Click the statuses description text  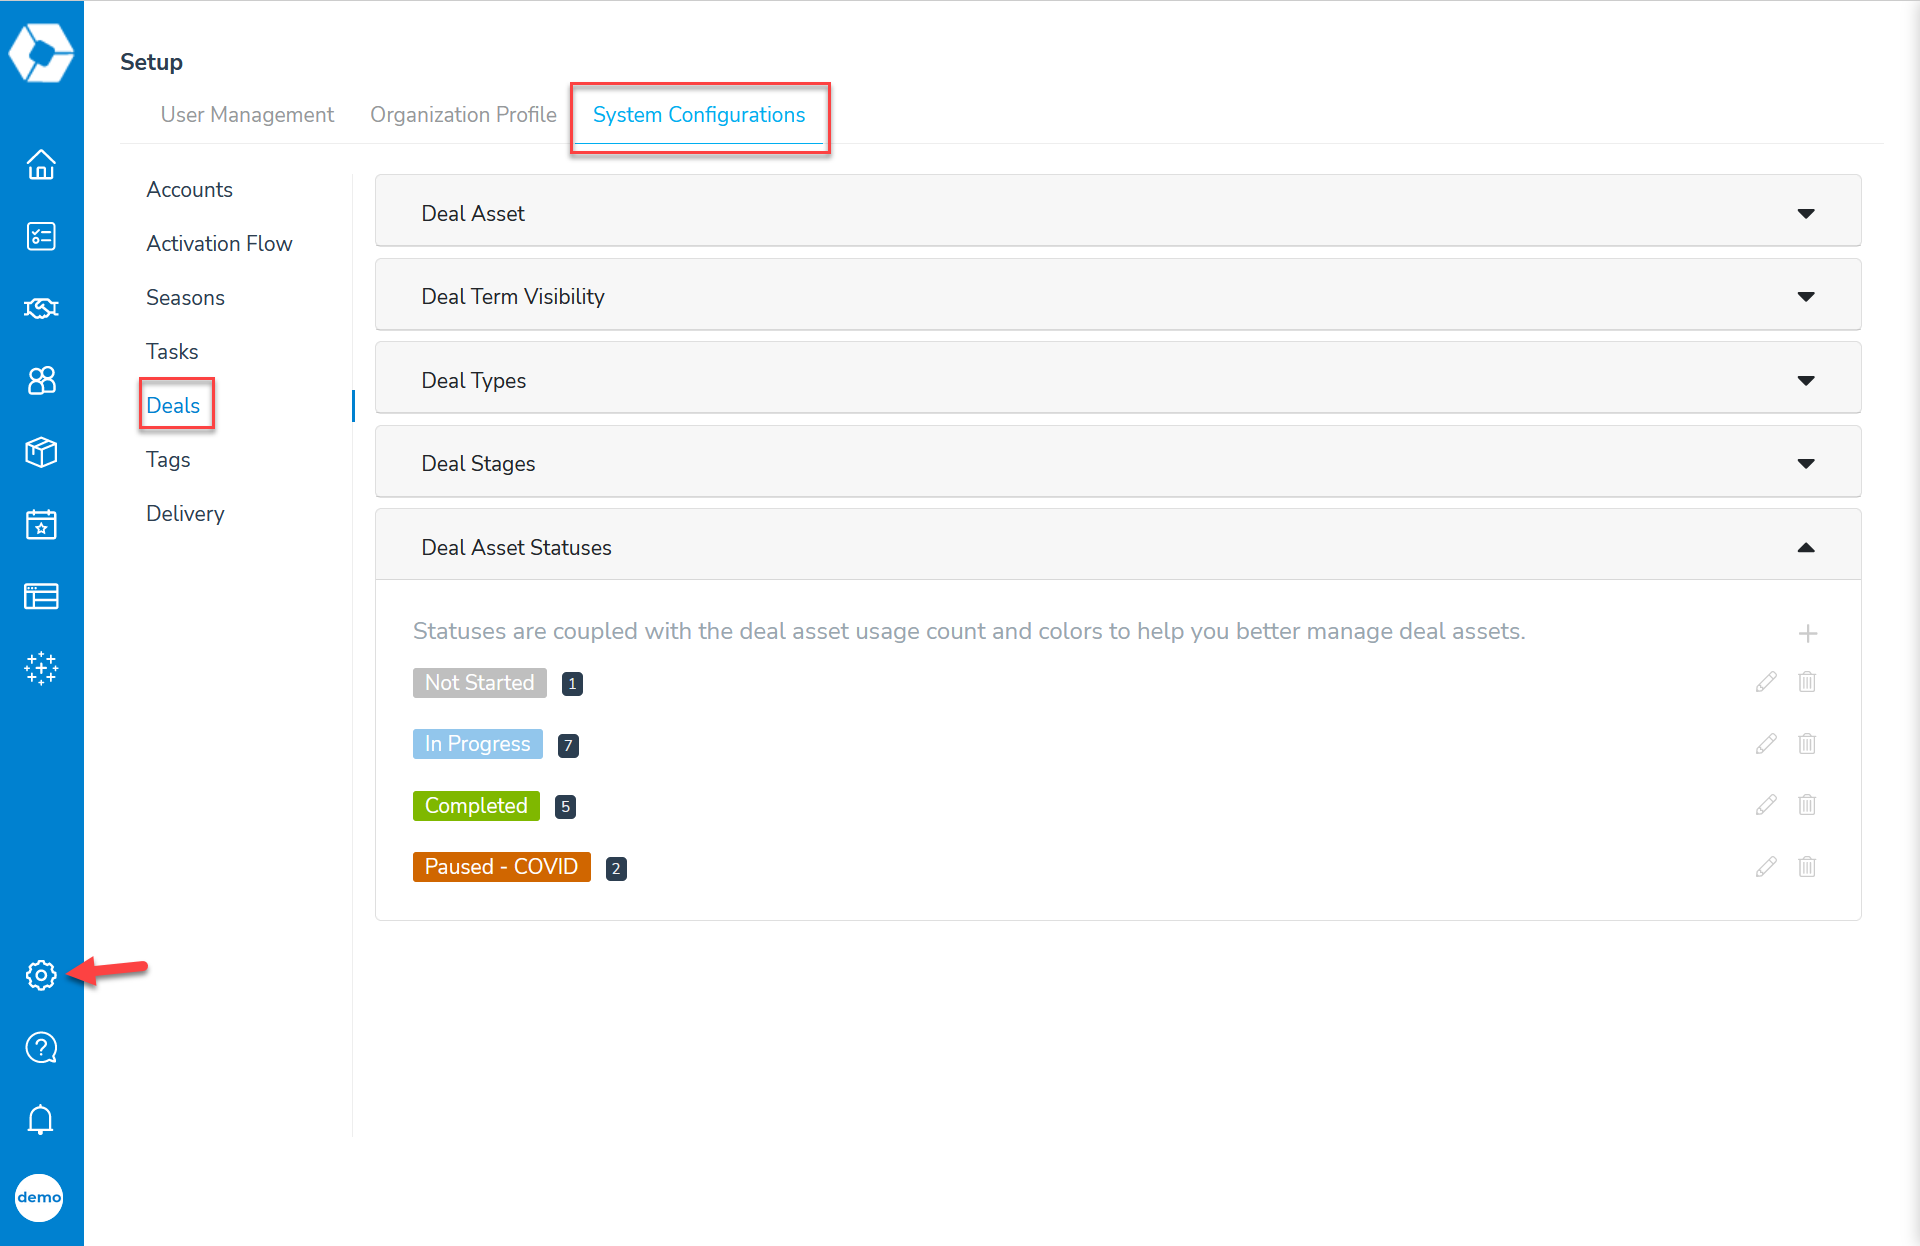(969, 632)
